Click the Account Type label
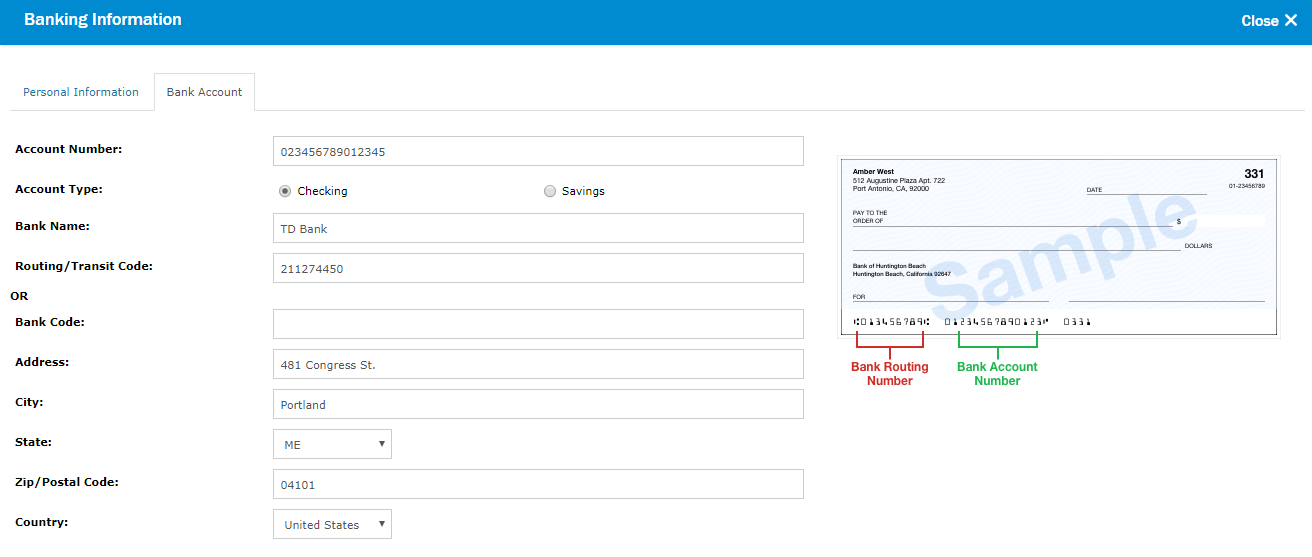Screen dimensions: 1312x557 point(59,189)
